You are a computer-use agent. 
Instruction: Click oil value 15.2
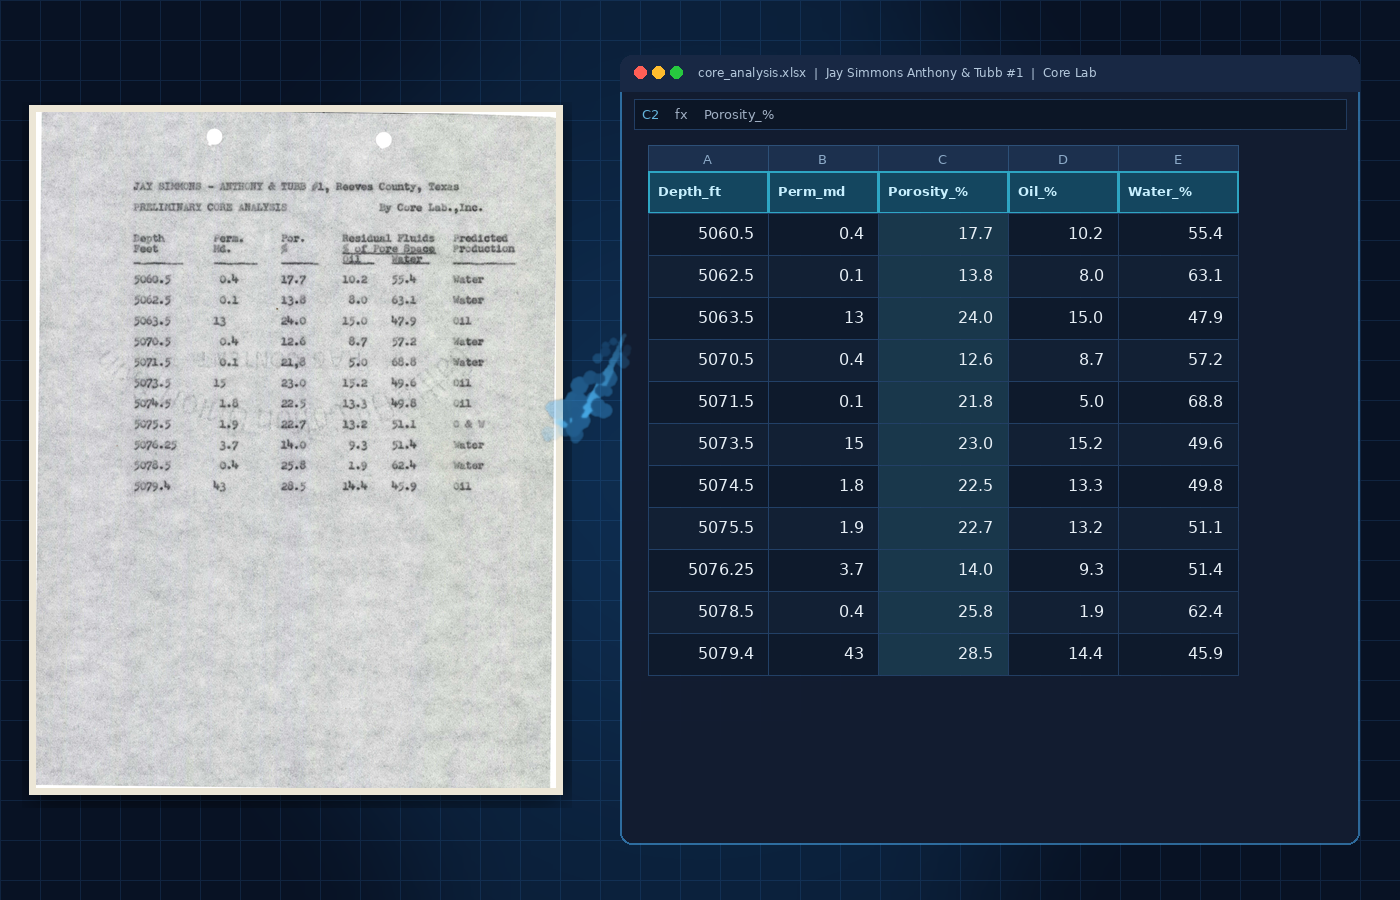coord(1063,444)
